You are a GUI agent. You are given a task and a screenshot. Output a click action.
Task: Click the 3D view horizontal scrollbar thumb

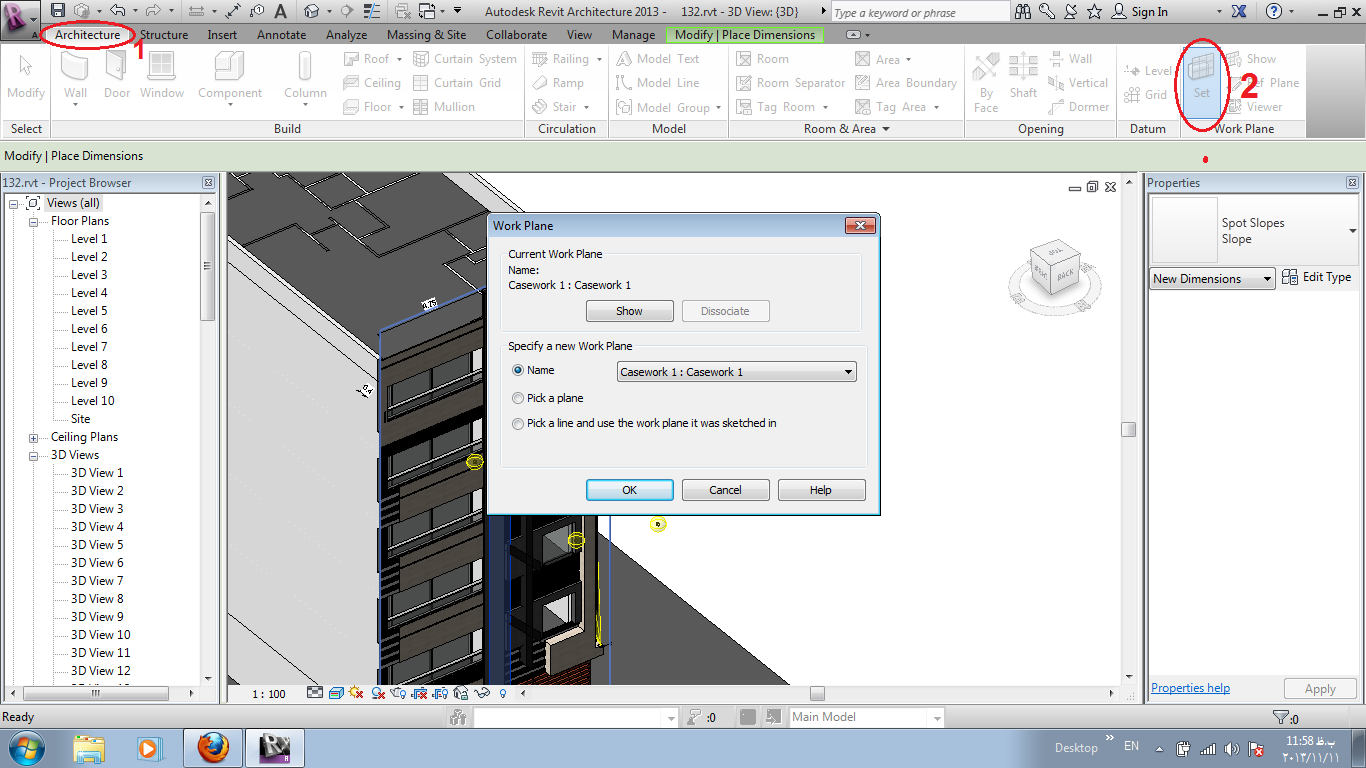click(817, 693)
